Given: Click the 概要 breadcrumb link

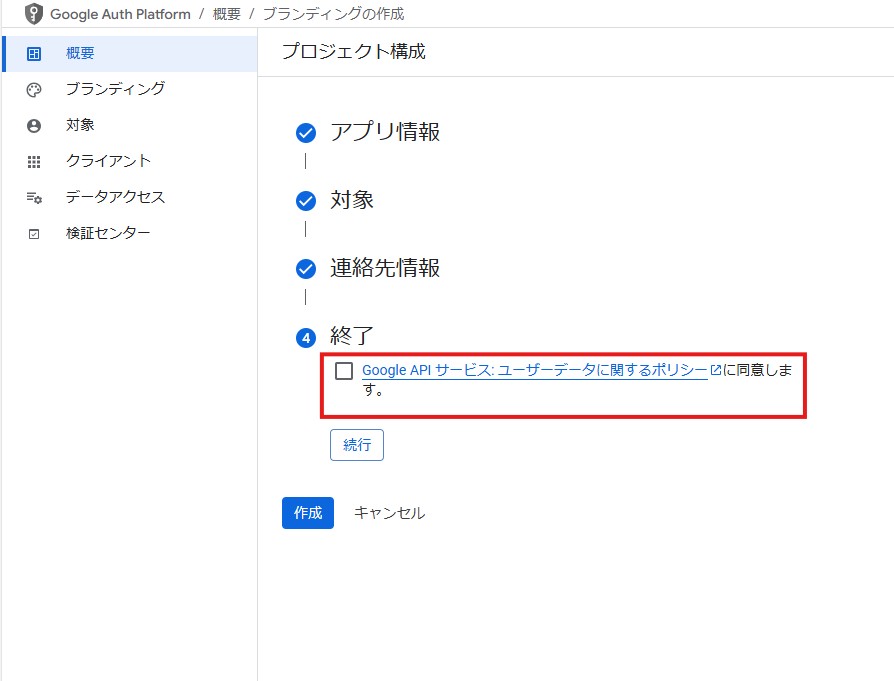Looking at the screenshot, I should [x=226, y=14].
